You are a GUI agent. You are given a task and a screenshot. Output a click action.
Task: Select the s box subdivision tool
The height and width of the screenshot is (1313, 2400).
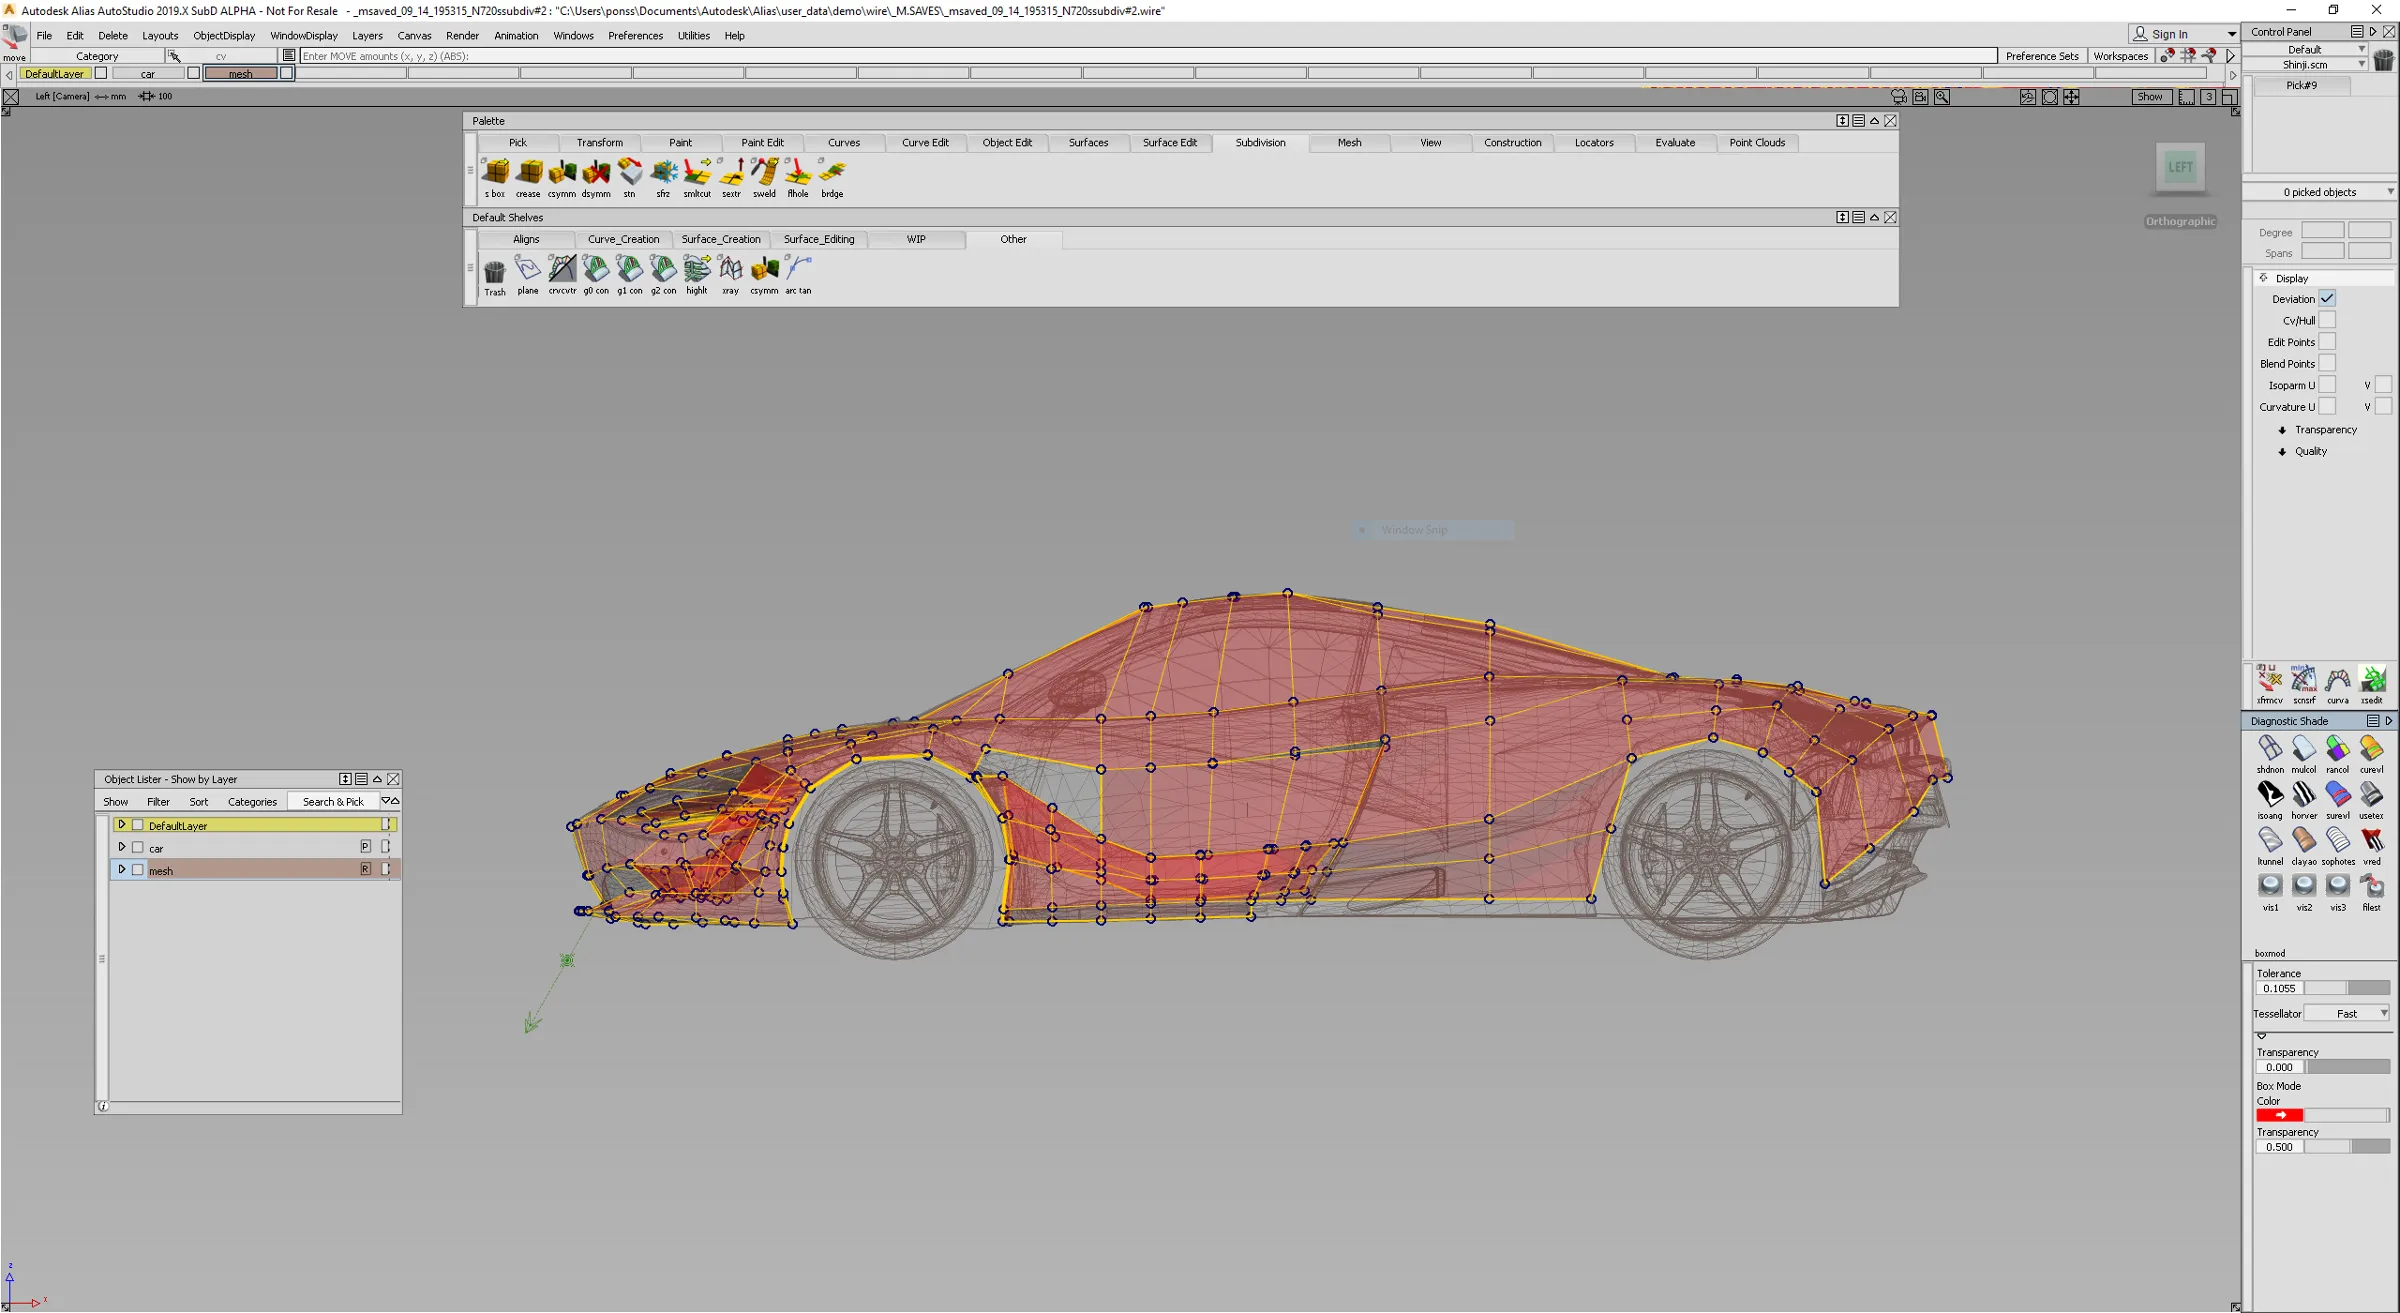[495, 178]
